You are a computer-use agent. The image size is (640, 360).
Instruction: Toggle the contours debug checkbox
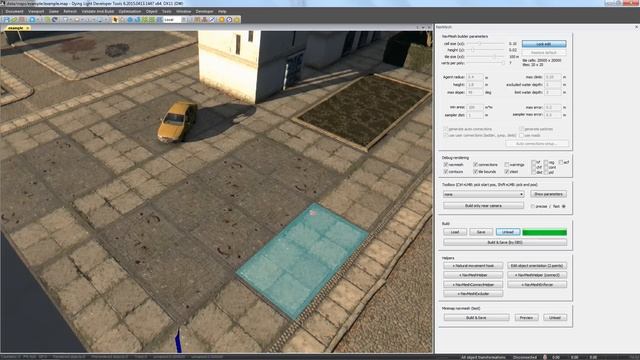coord(446,171)
